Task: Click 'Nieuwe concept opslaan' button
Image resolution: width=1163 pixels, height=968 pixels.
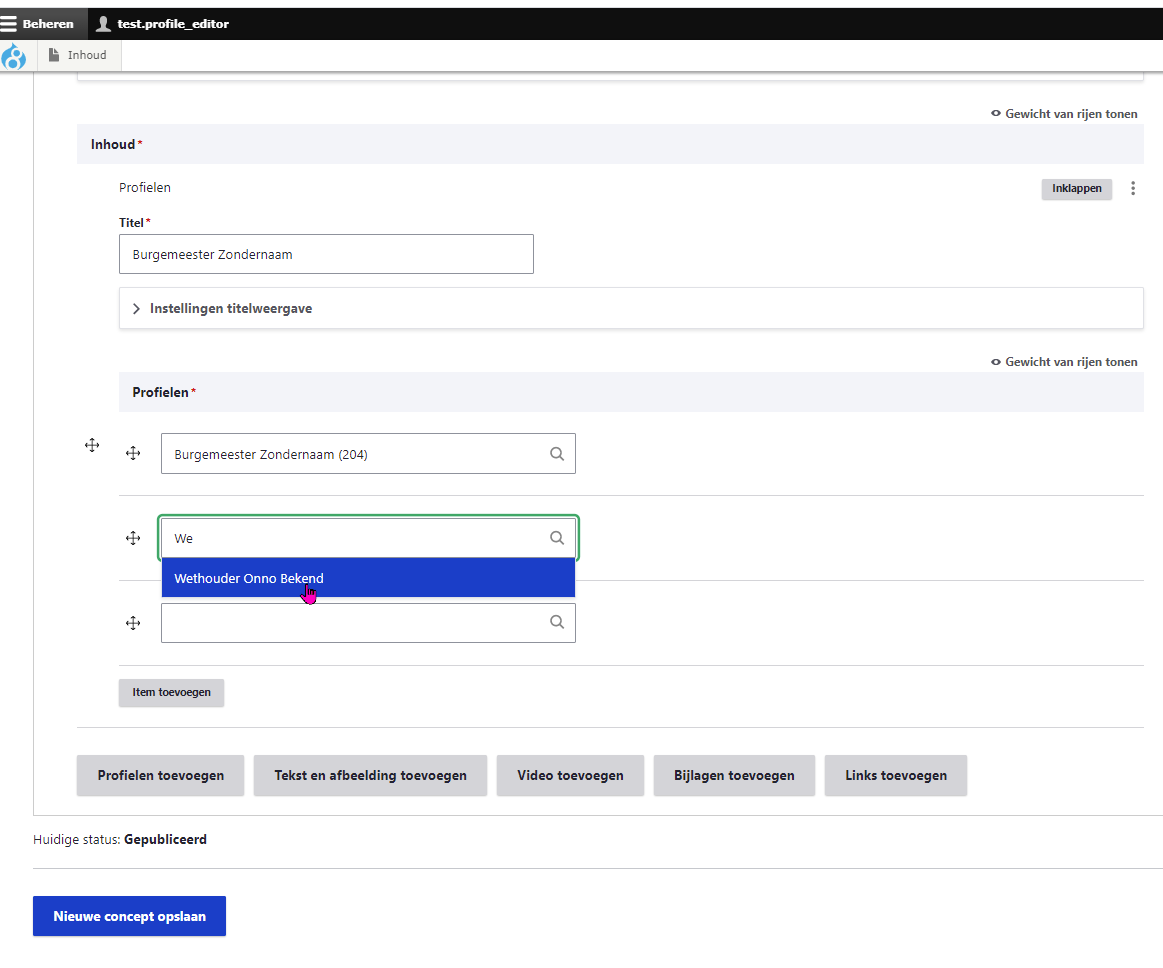Action: click(129, 916)
